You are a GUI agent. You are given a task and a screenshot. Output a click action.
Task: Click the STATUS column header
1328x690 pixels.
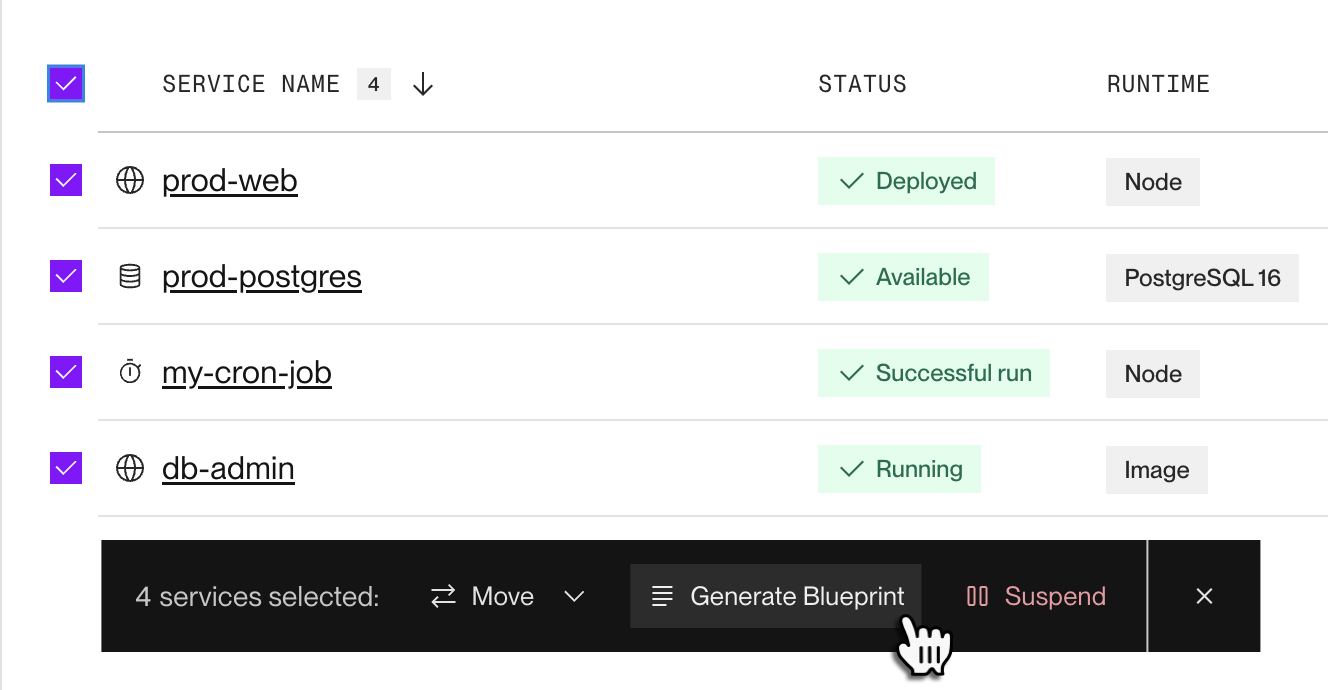coord(862,84)
